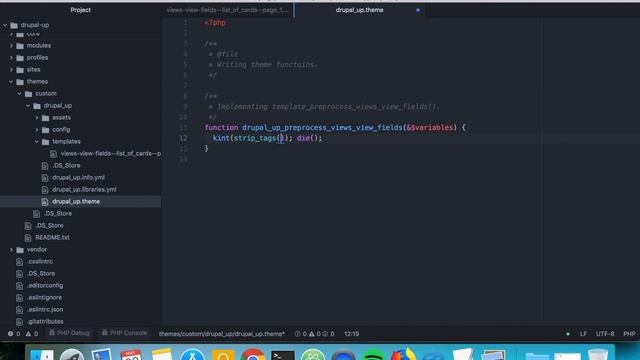Screen dimensions: 640x360
Task: Click the 'kint' call on line 12
Action: [221, 138]
